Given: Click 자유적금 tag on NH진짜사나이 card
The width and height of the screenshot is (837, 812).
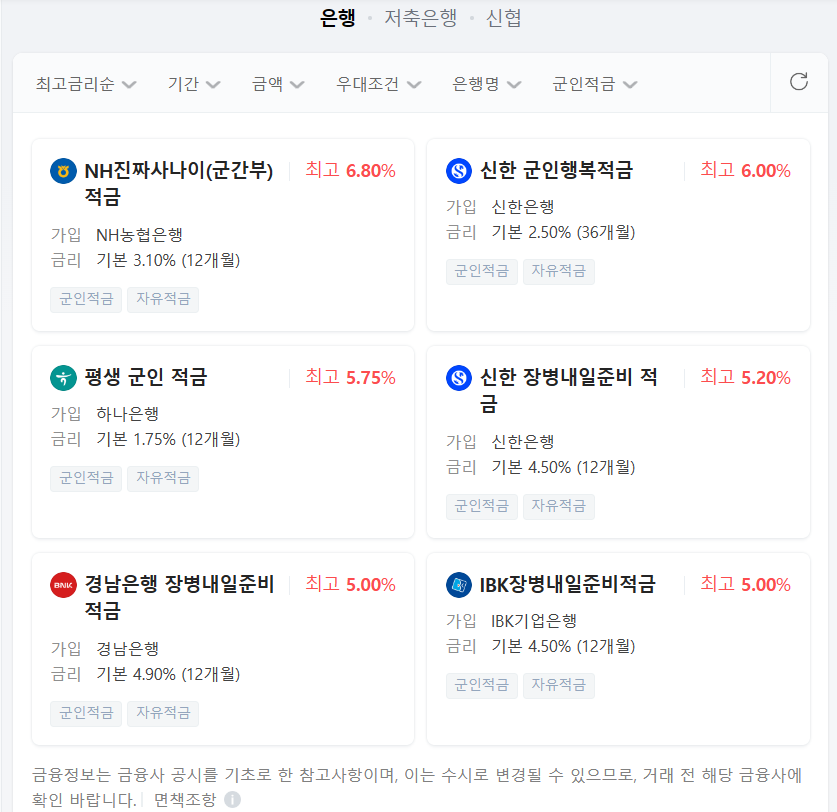Looking at the screenshot, I should [163, 299].
